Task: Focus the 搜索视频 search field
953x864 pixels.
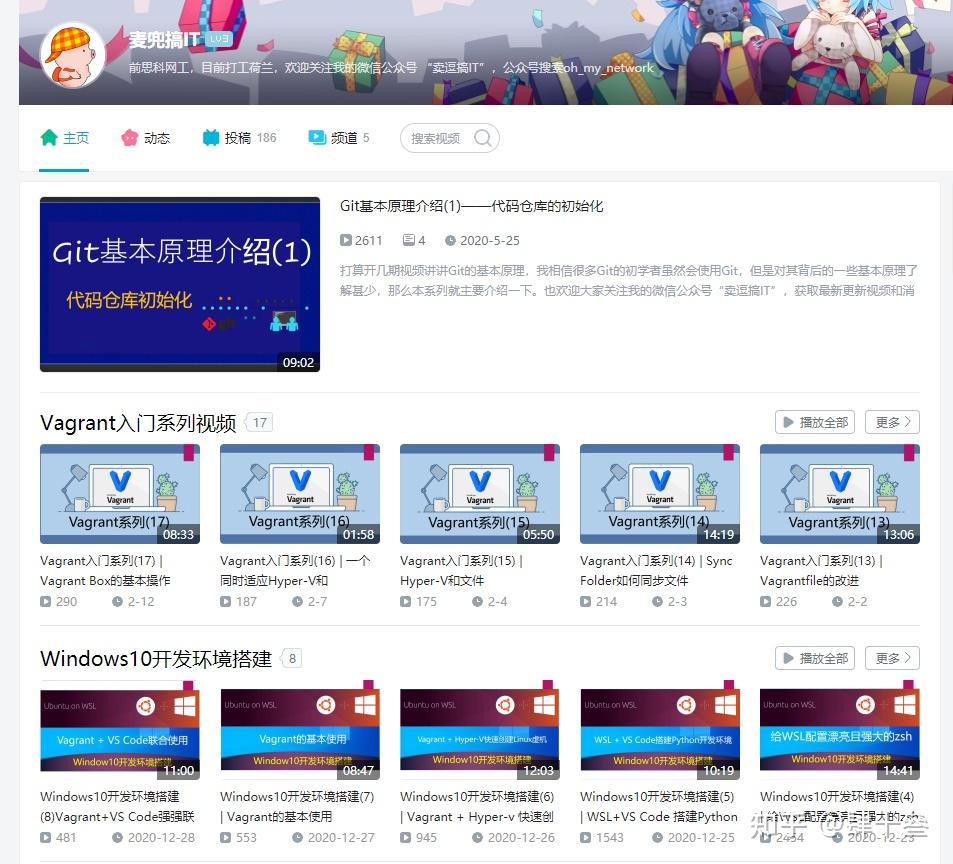Action: 450,139
